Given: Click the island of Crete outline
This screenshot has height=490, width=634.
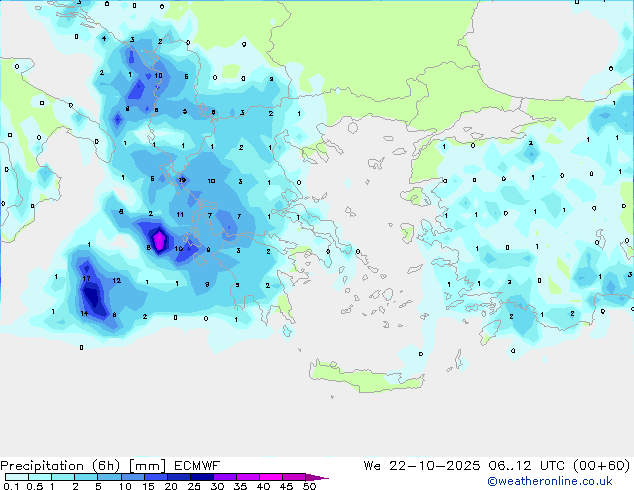Looking at the screenshot, I should pos(366,376).
